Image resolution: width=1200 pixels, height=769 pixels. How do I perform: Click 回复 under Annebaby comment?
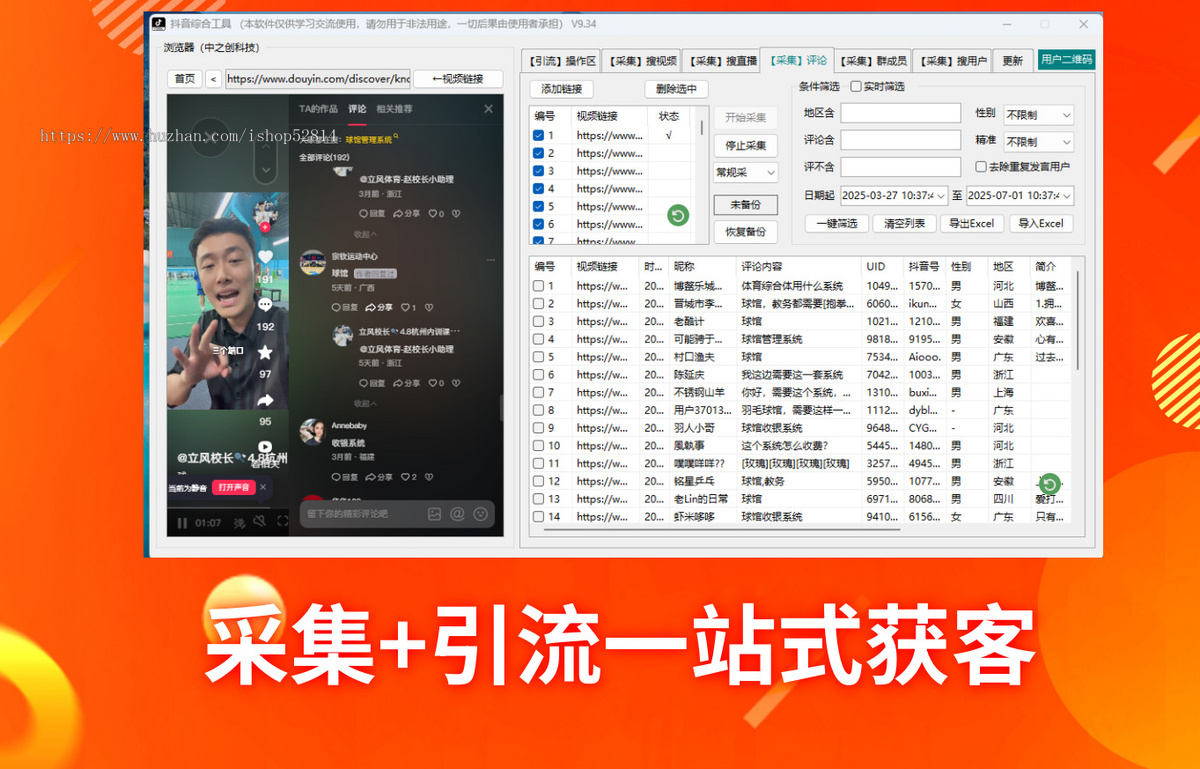pos(344,477)
